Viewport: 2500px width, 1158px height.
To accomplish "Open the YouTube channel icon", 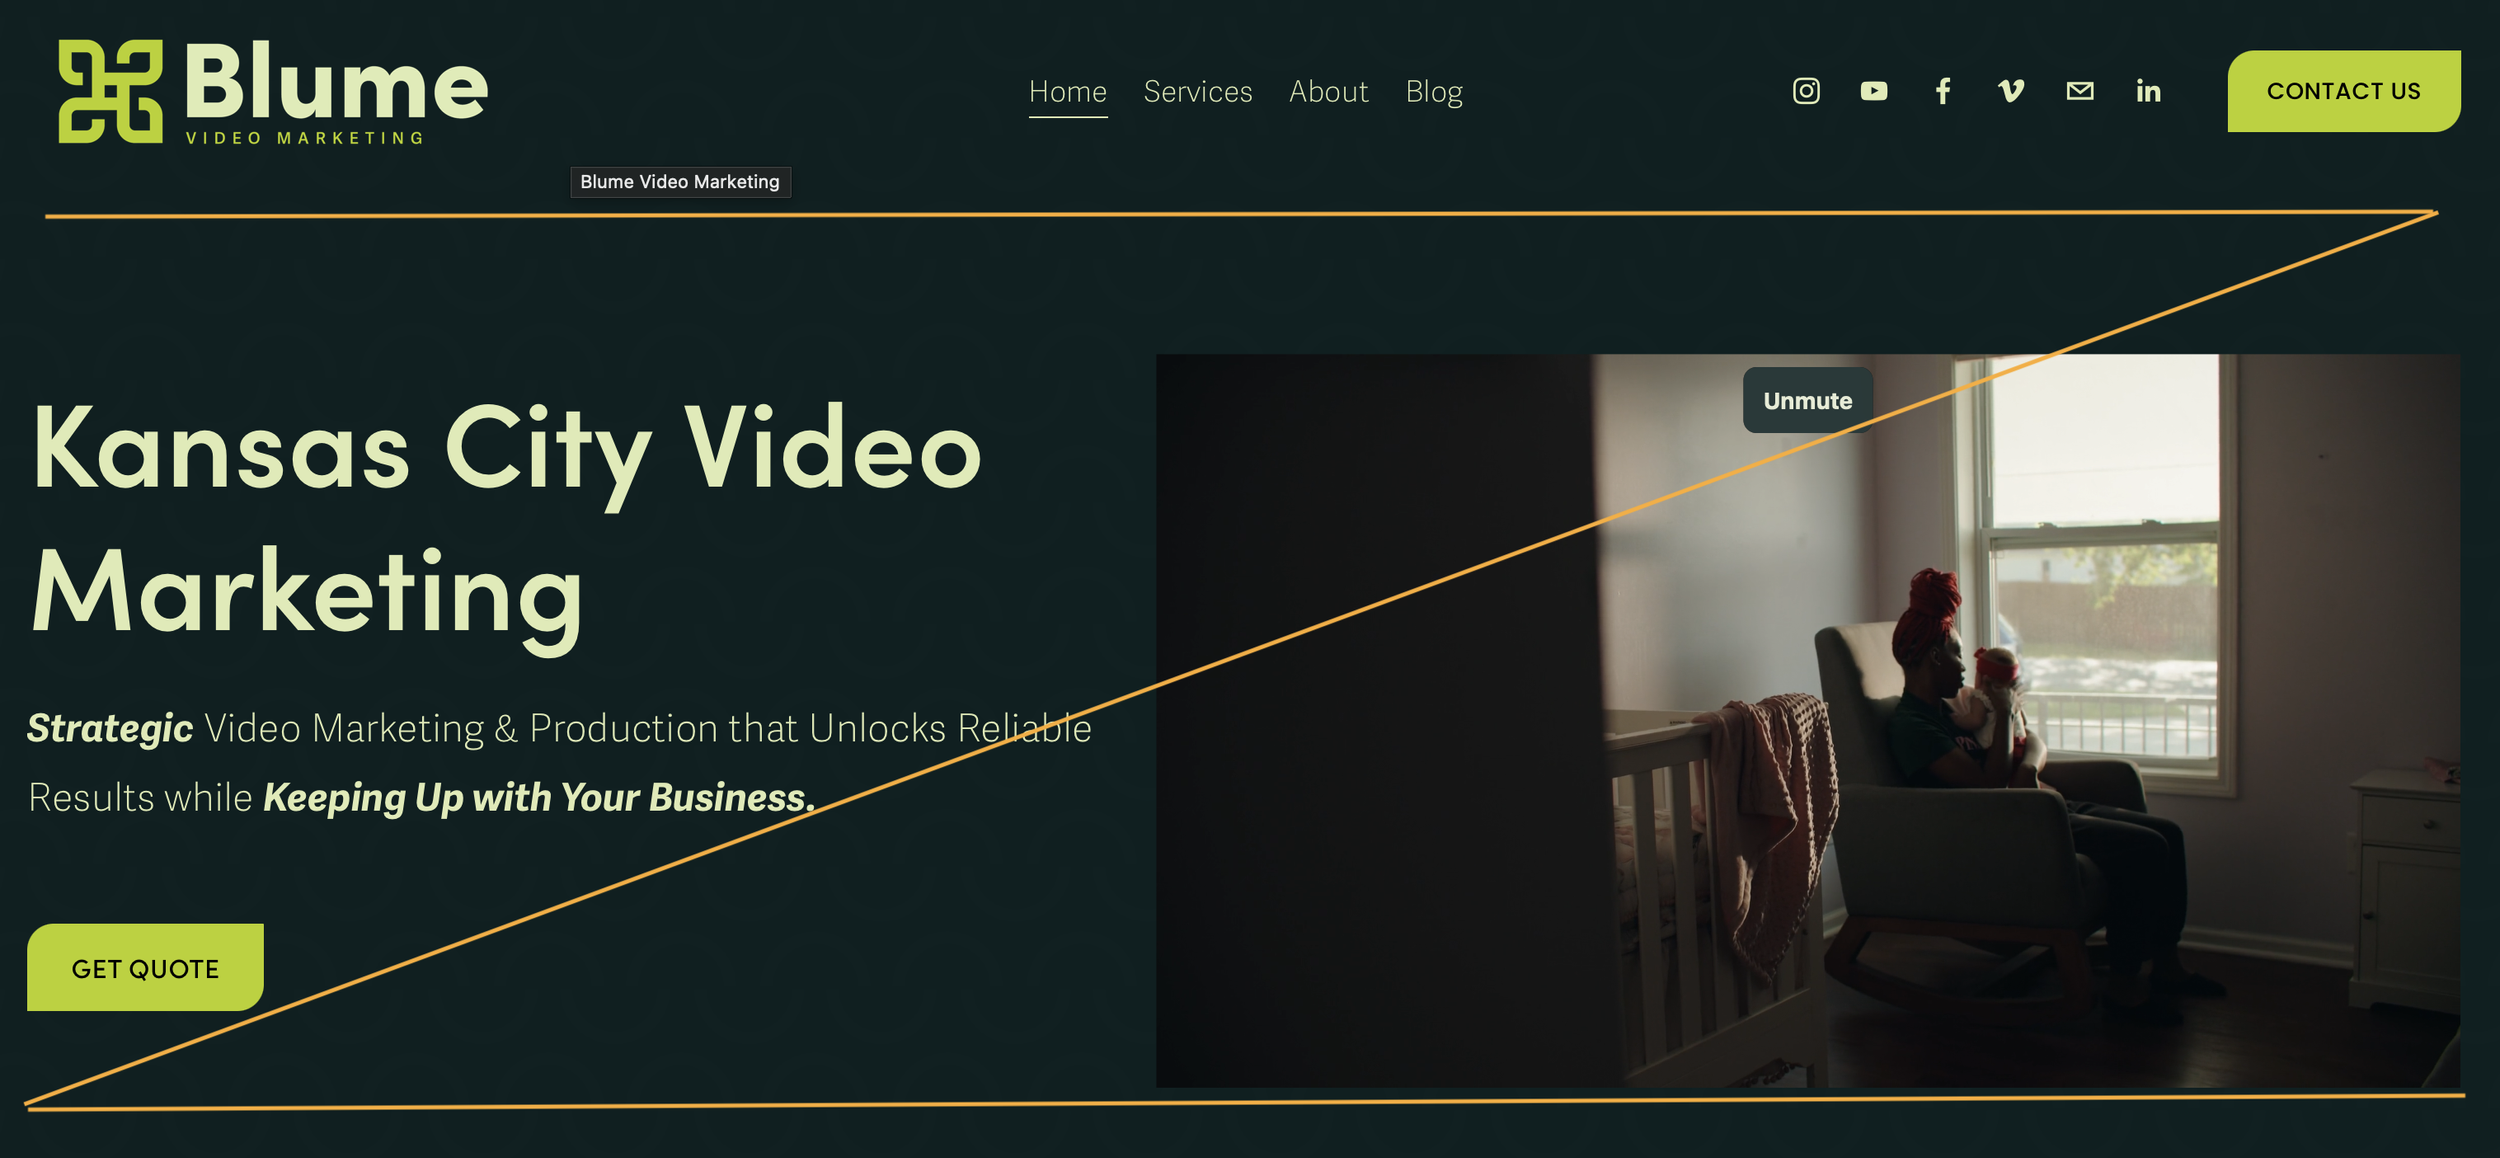I will coord(1874,91).
